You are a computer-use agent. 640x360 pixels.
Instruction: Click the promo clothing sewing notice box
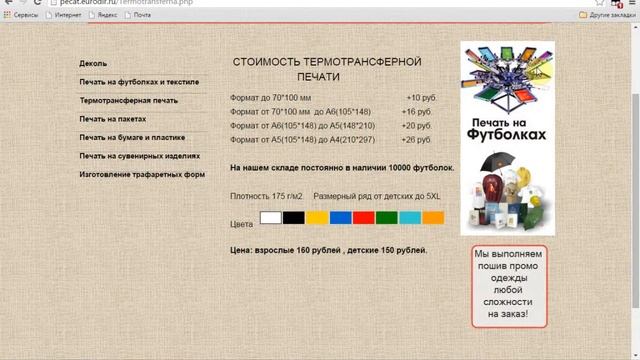[x=509, y=286]
